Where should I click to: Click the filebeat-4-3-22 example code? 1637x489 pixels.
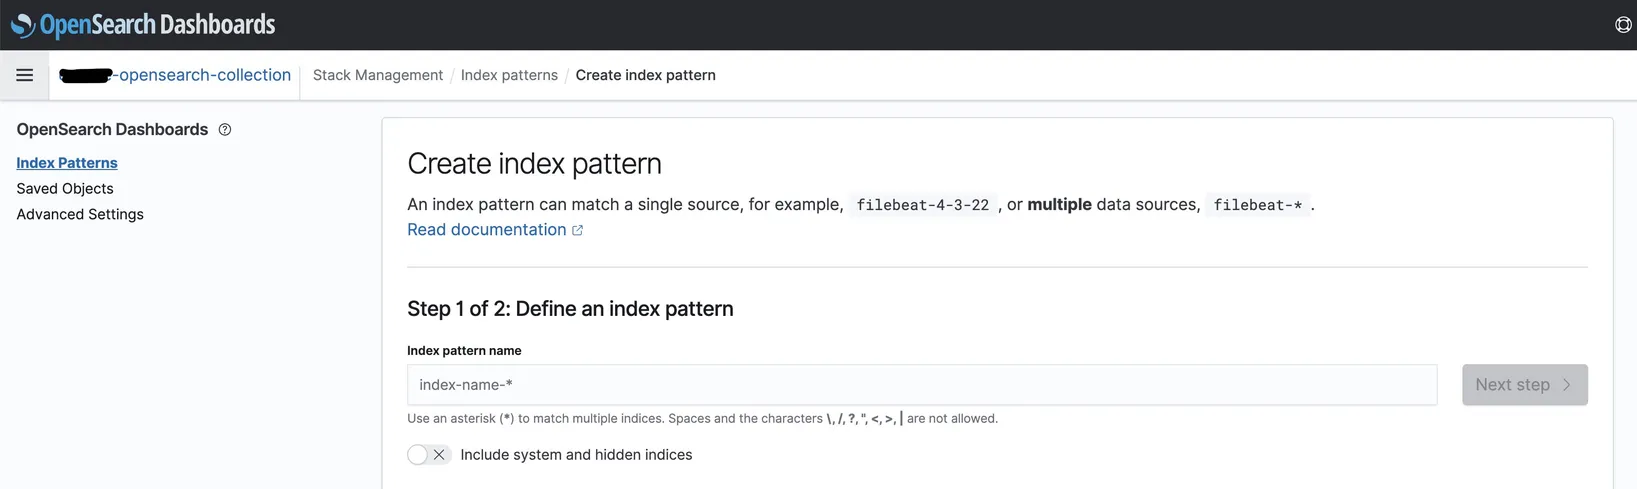click(923, 205)
